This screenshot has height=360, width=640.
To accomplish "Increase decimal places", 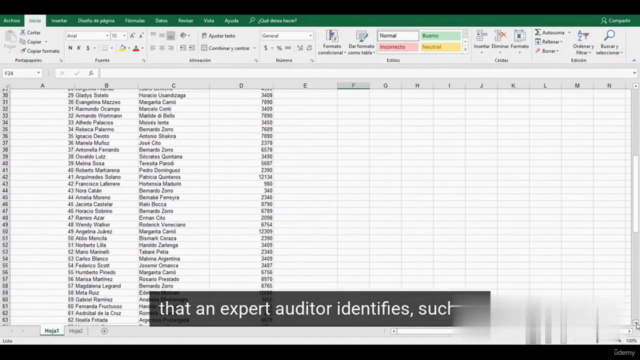I will (300, 48).
